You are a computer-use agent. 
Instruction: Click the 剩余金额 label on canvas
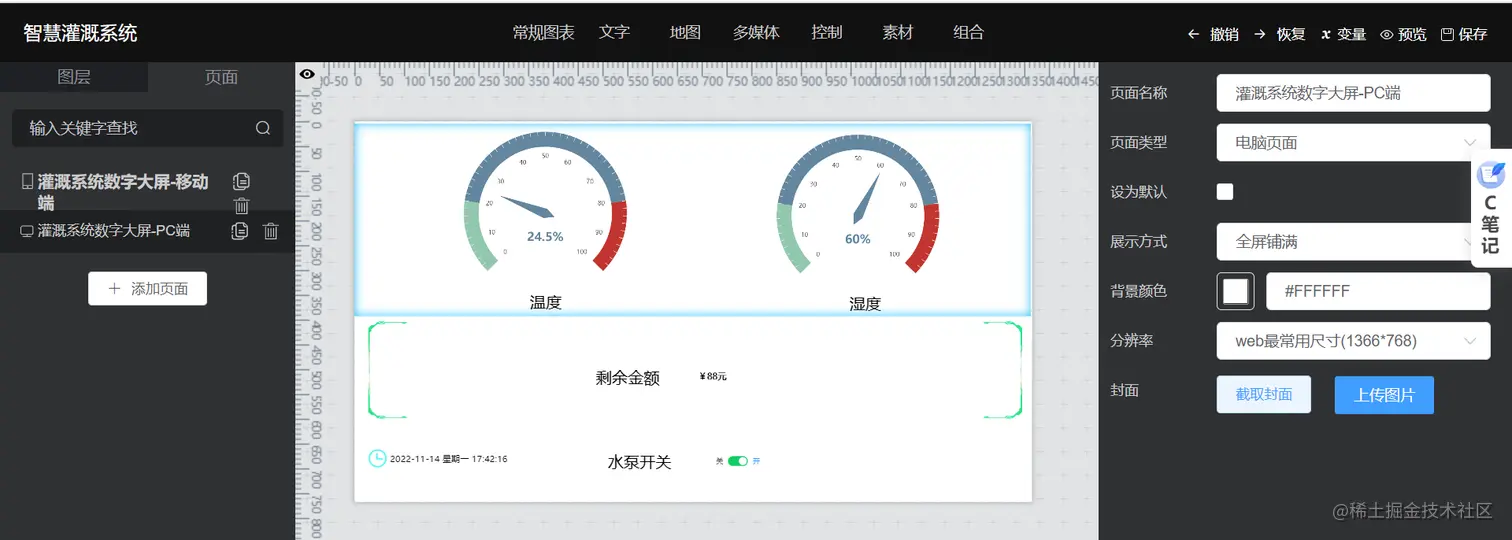coord(627,378)
